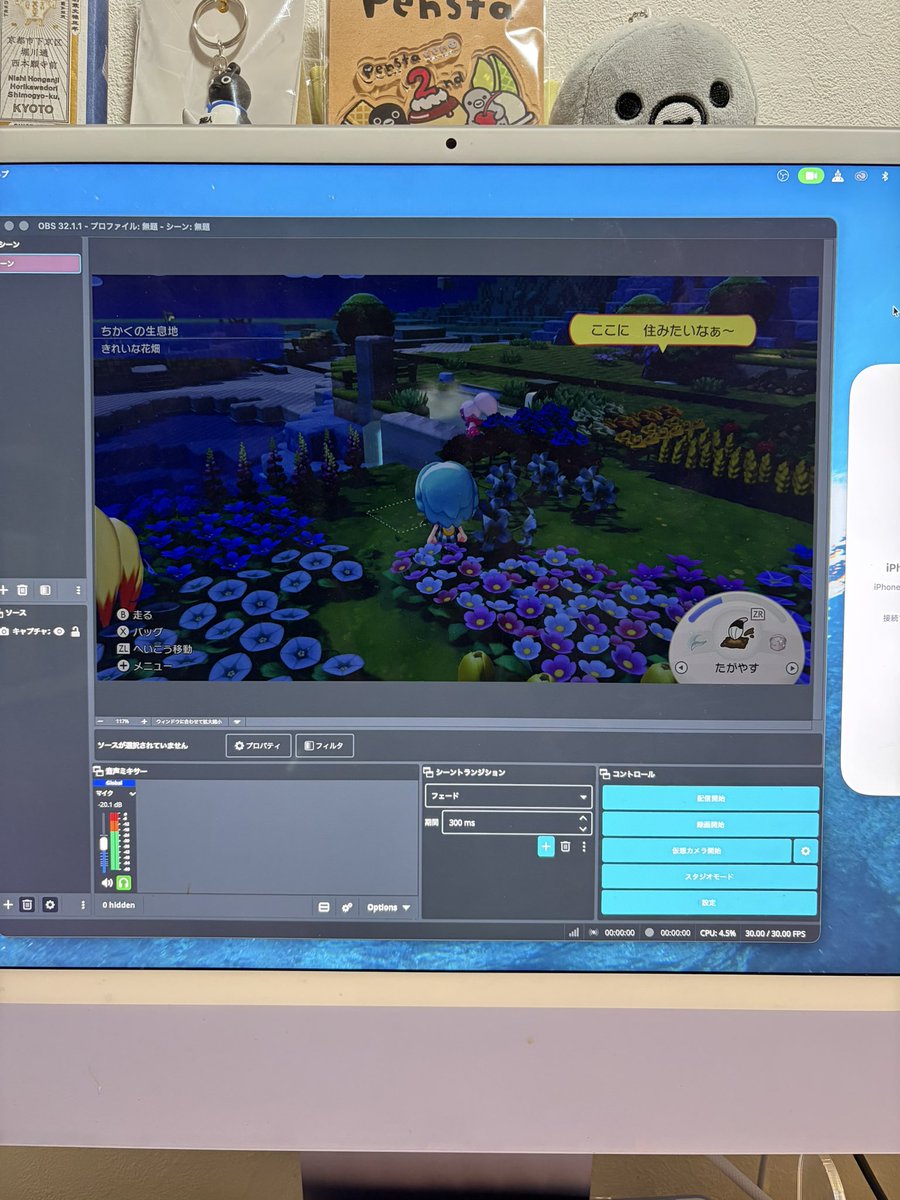Open source Filters (フィルタ) button
Viewport: 900px width, 1200px height.
coord(324,746)
